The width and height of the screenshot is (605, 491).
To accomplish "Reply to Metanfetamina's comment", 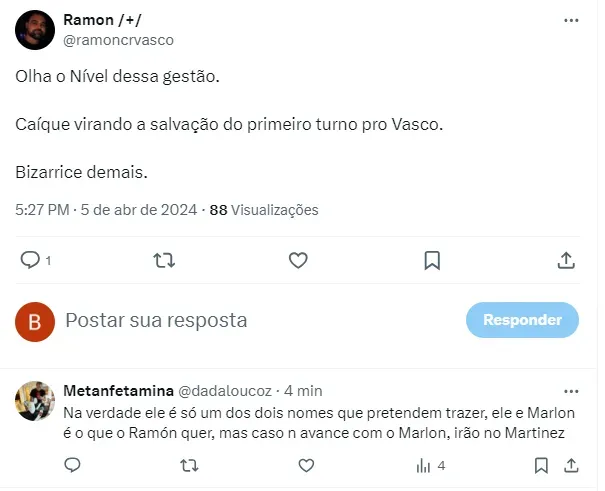I will 72,465.
